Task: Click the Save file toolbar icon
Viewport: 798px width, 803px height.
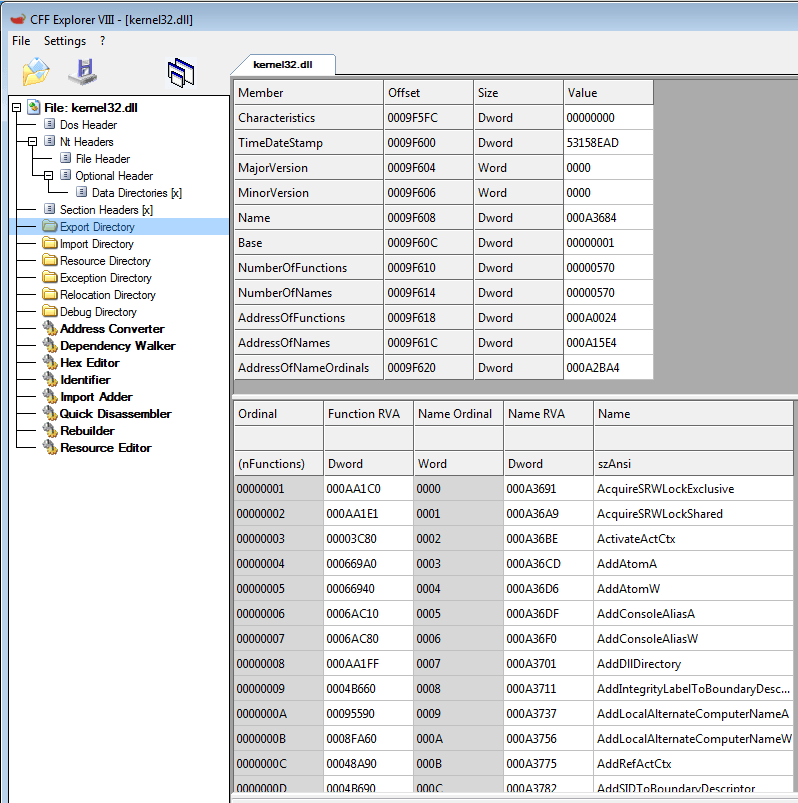Action: click(82, 71)
